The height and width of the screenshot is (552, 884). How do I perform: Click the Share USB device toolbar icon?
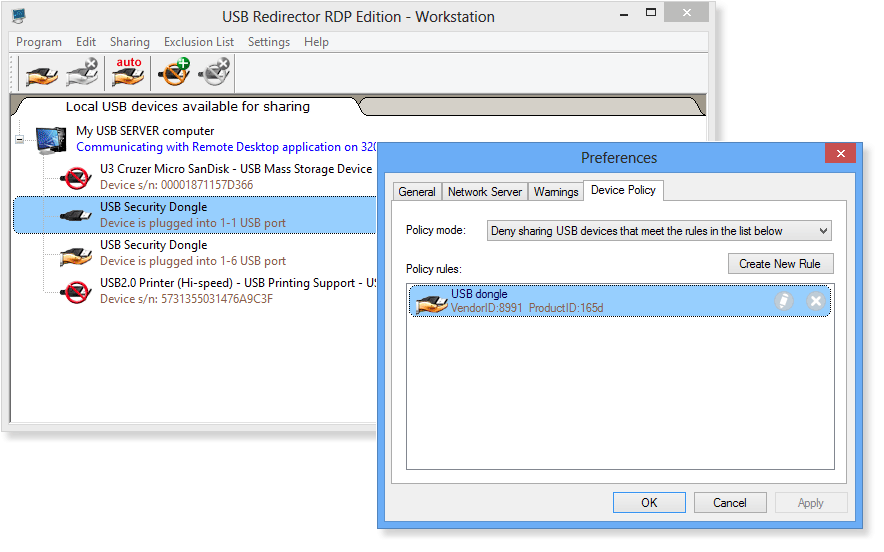coord(43,74)
